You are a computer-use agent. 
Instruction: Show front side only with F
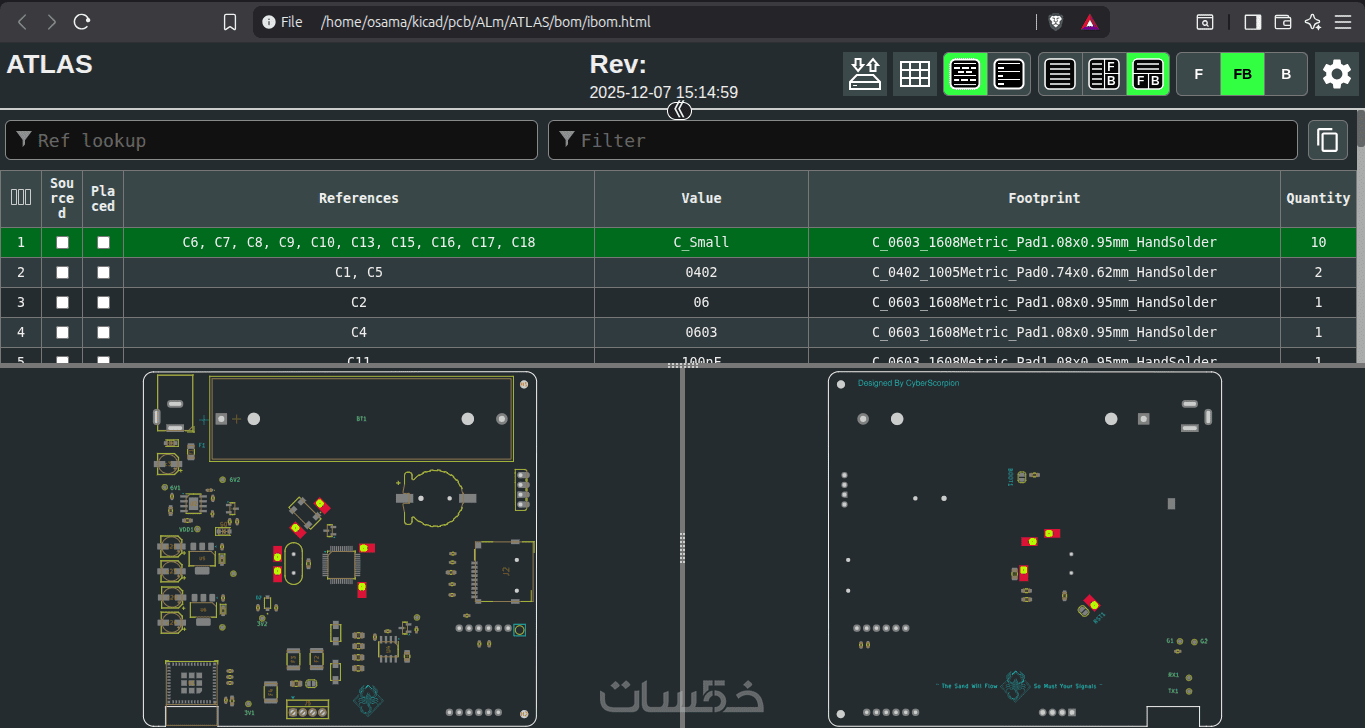pyautogui.click(x=1199, y=74)
